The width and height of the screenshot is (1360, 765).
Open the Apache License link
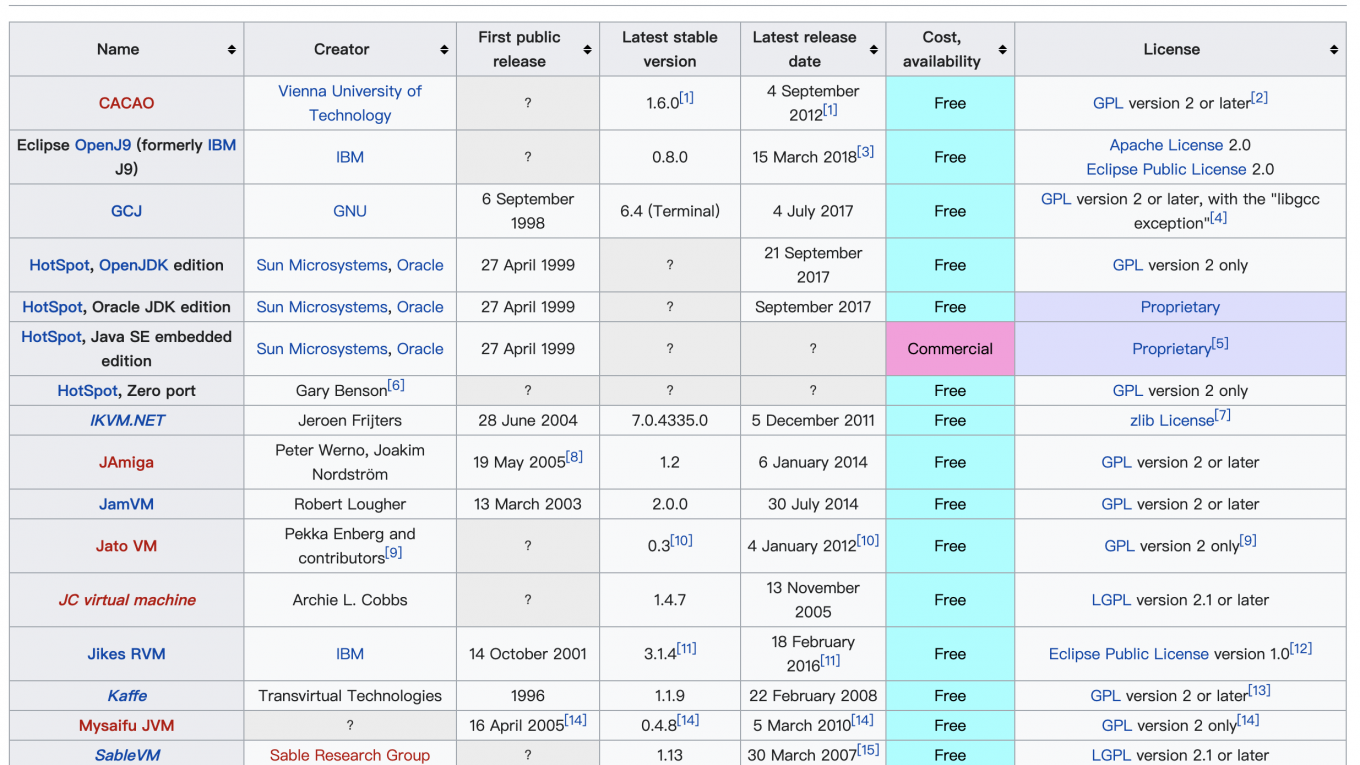click(x=1166, y=145)
